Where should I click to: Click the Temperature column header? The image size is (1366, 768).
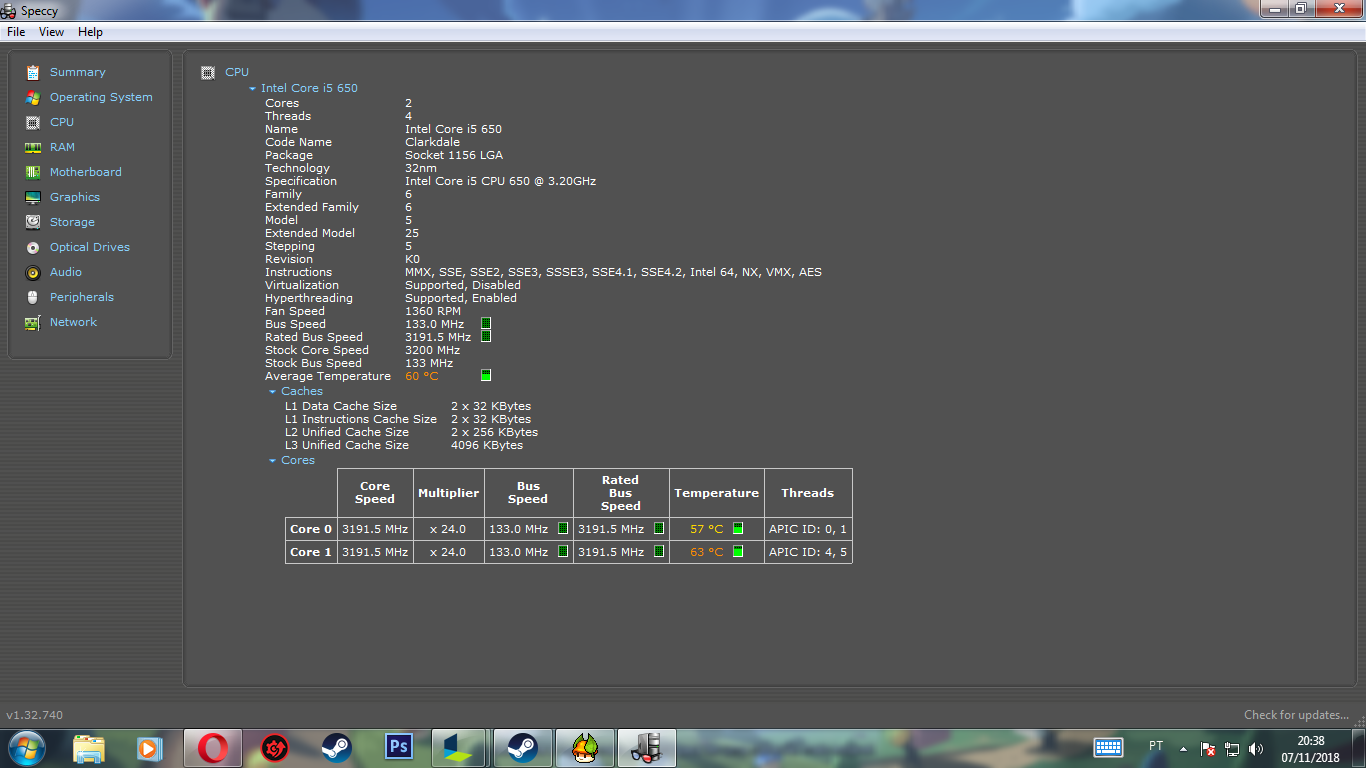point(717,493)
